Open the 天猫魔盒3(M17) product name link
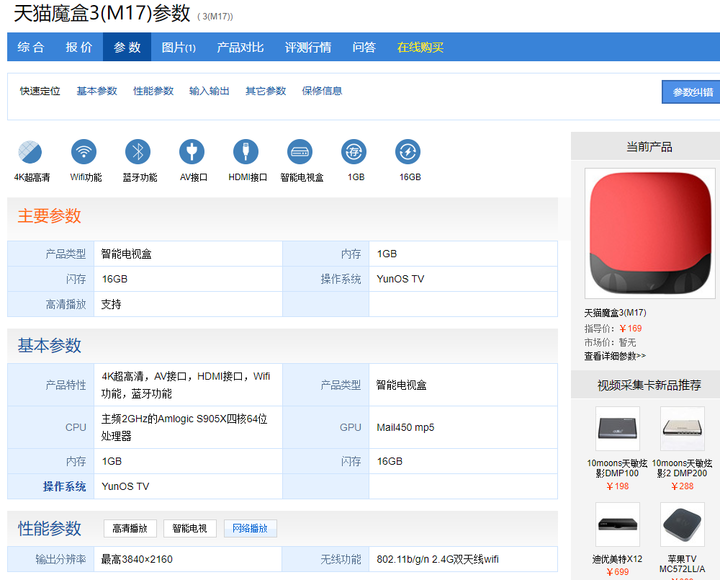 [615, 313]
